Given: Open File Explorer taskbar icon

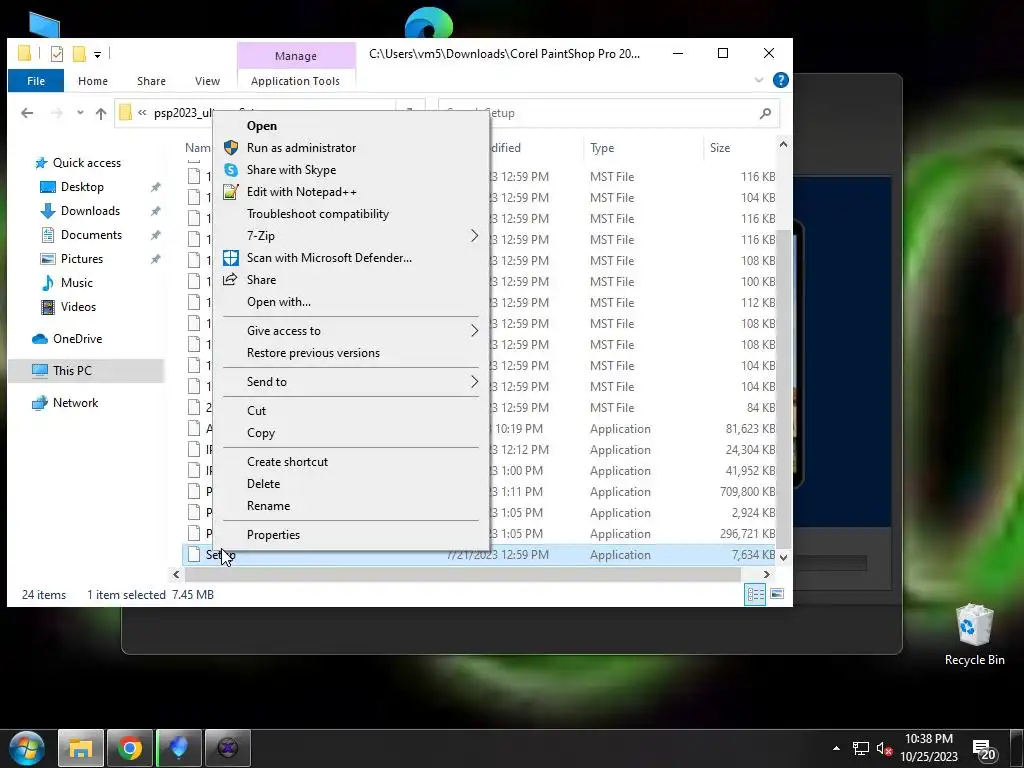Looking at the screenshot, I should 81,748.
